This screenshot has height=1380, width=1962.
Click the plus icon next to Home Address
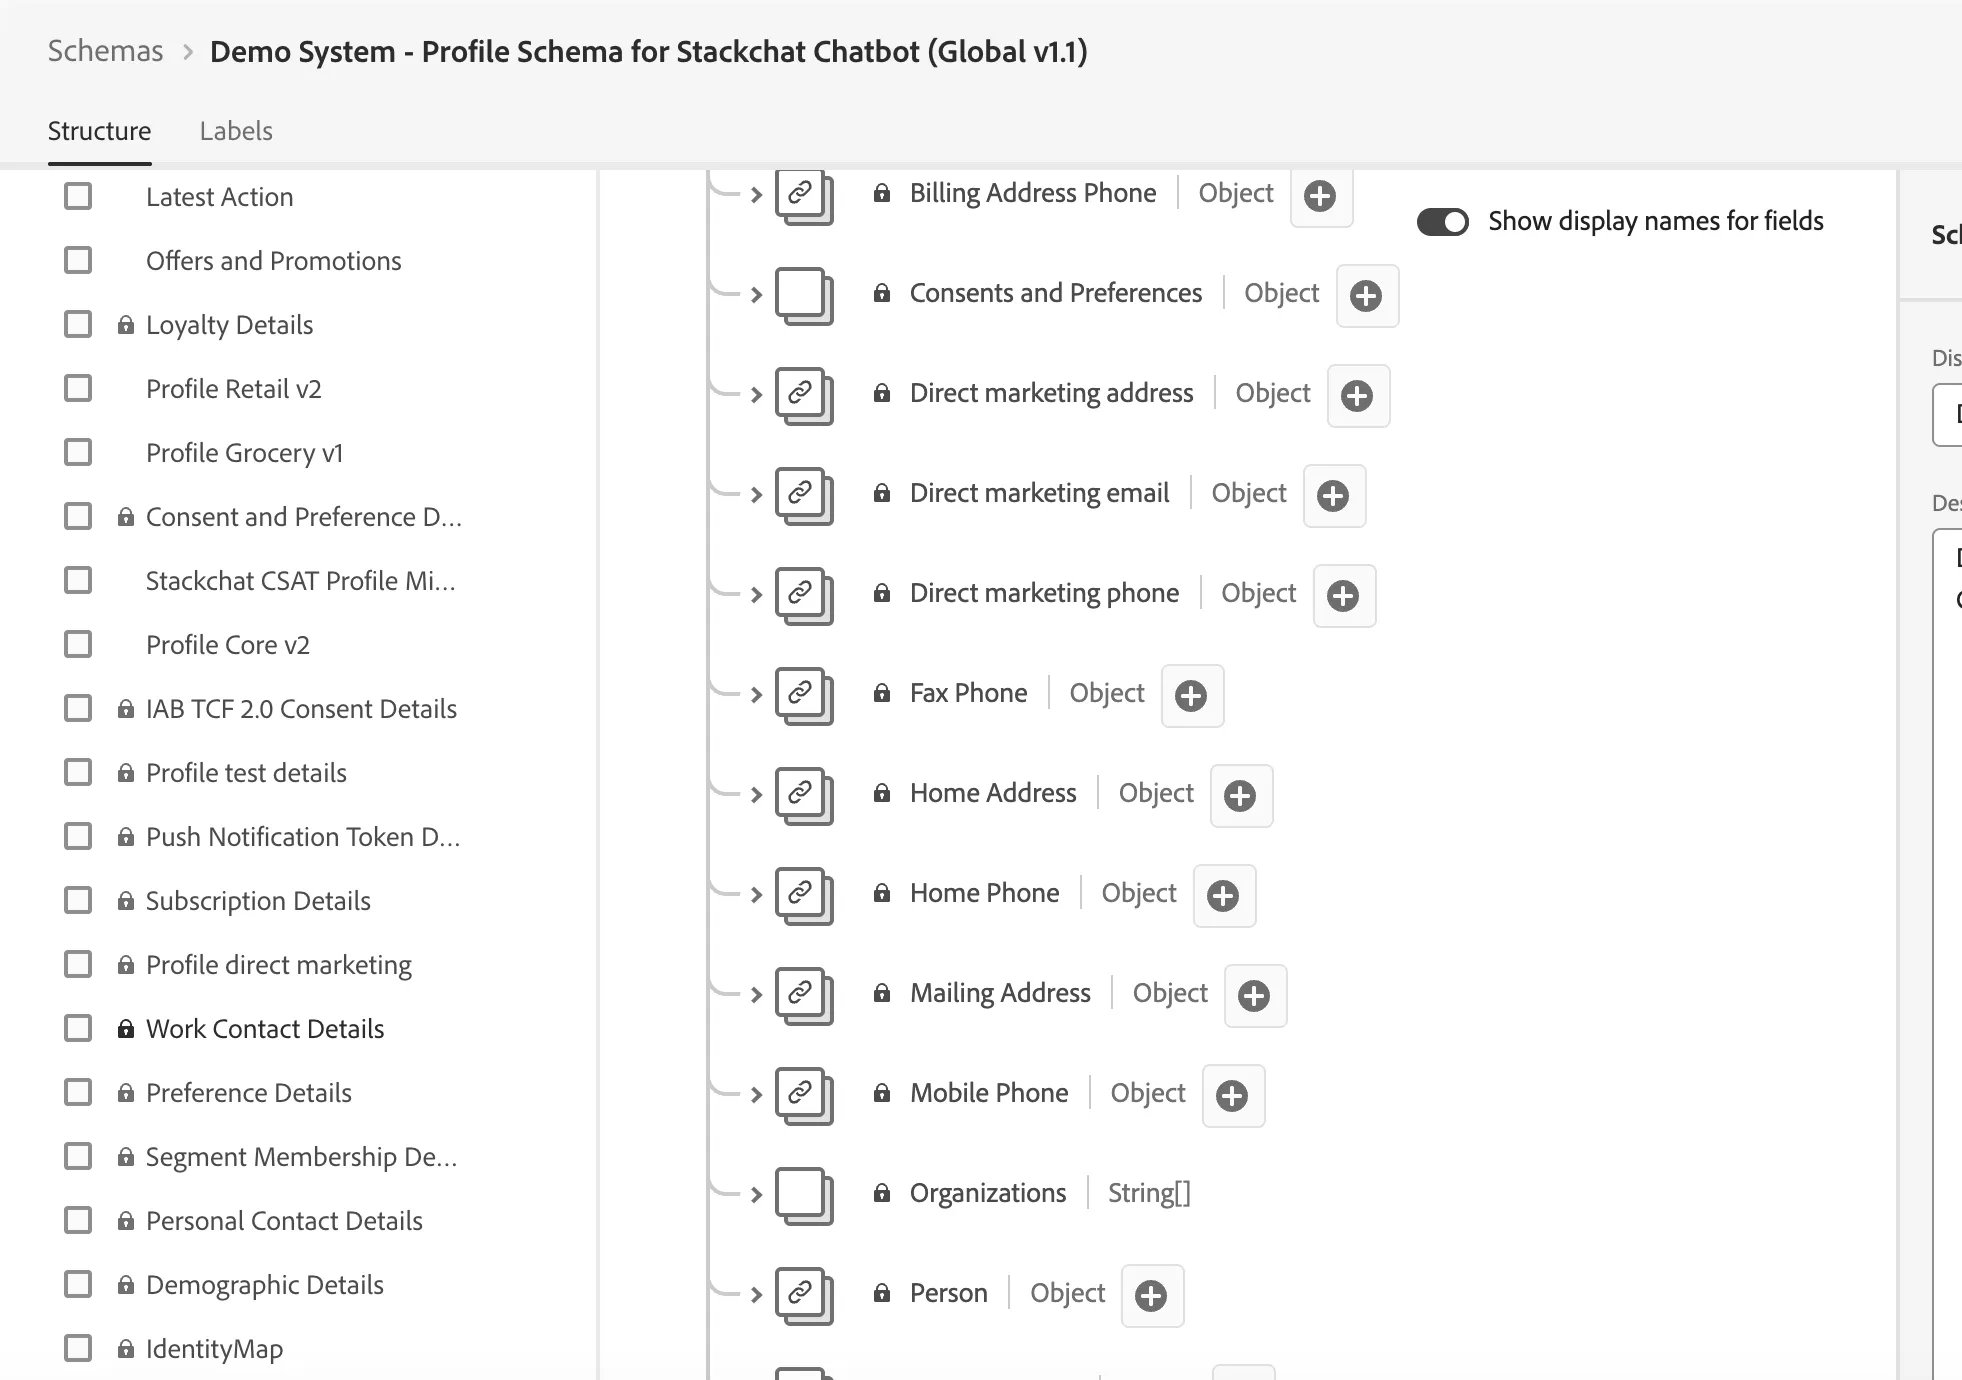click(1240, 796)
